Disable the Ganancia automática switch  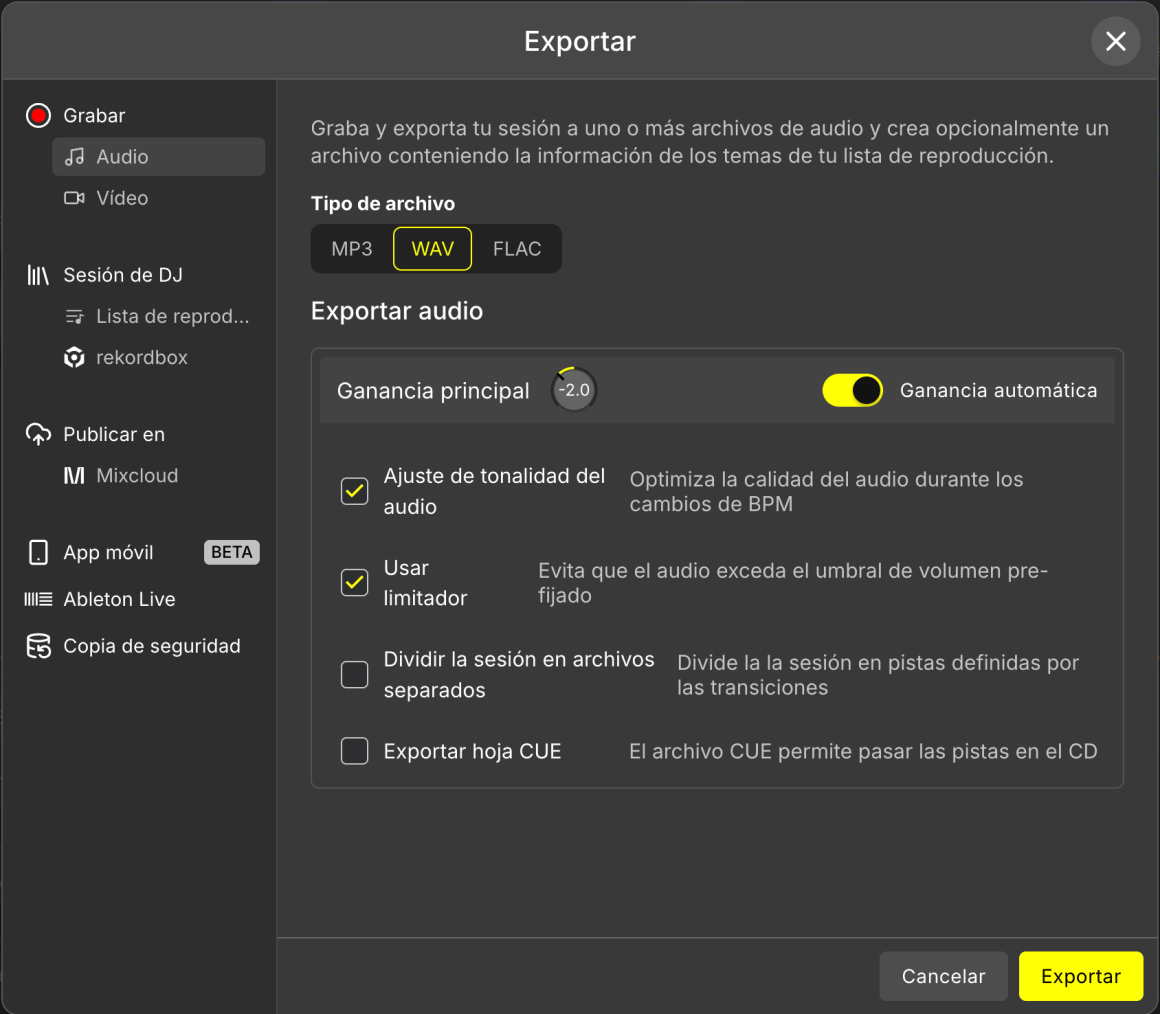(852, 390)
